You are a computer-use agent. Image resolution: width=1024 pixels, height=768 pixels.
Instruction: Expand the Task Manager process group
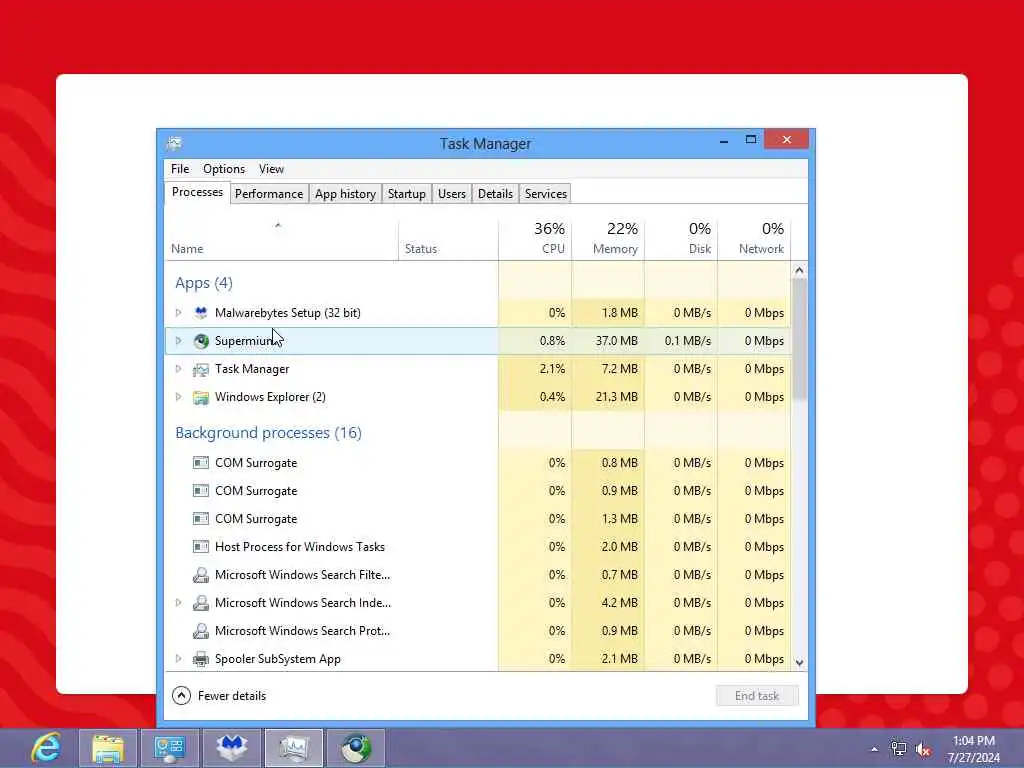coord(178,369)
